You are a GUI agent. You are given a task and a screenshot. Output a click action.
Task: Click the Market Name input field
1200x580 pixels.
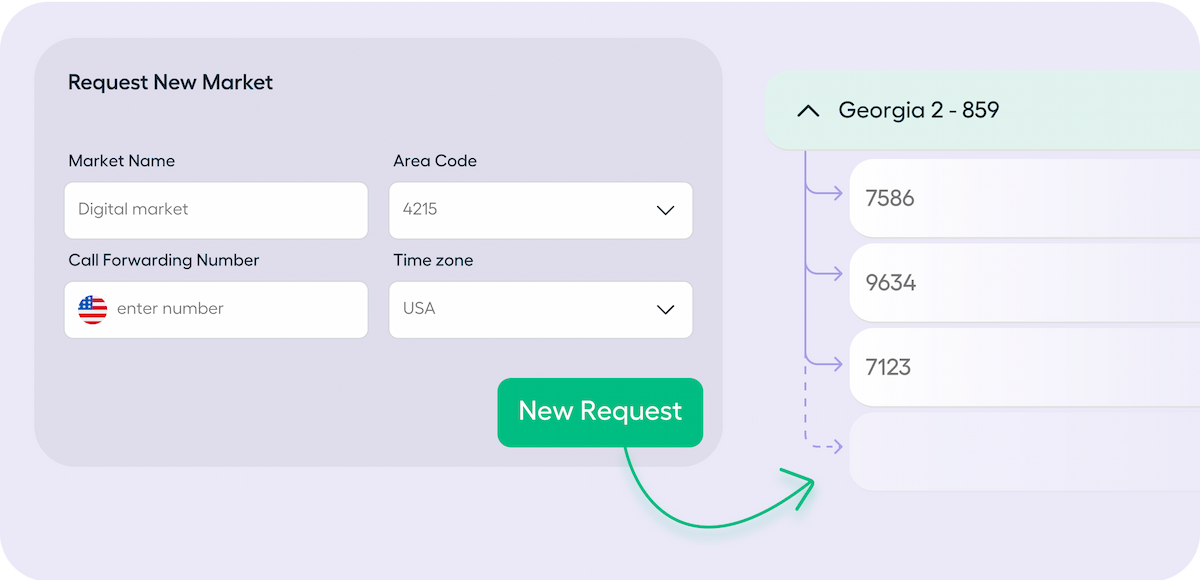tap(216, 210)
